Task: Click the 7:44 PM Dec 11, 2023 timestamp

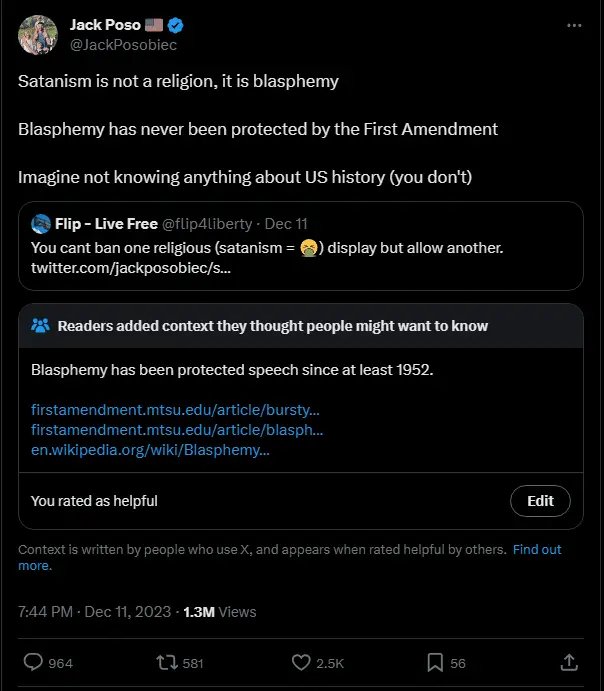Action: click(x=92, y=611)
